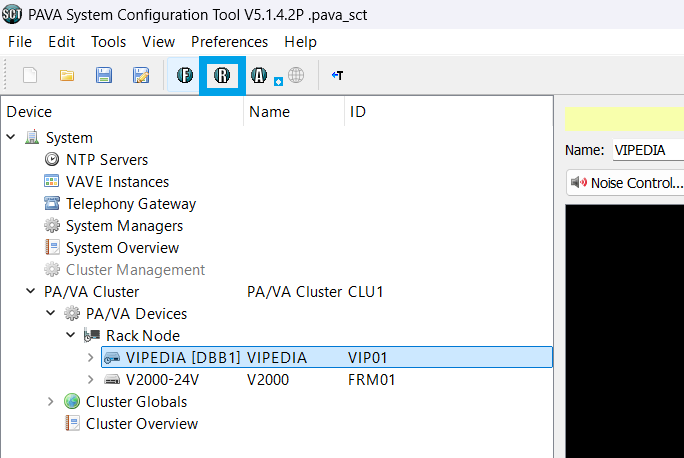
Task: Click the V2000-24V frame device icon
Action: pyautogui.click(x=112, y=379)
